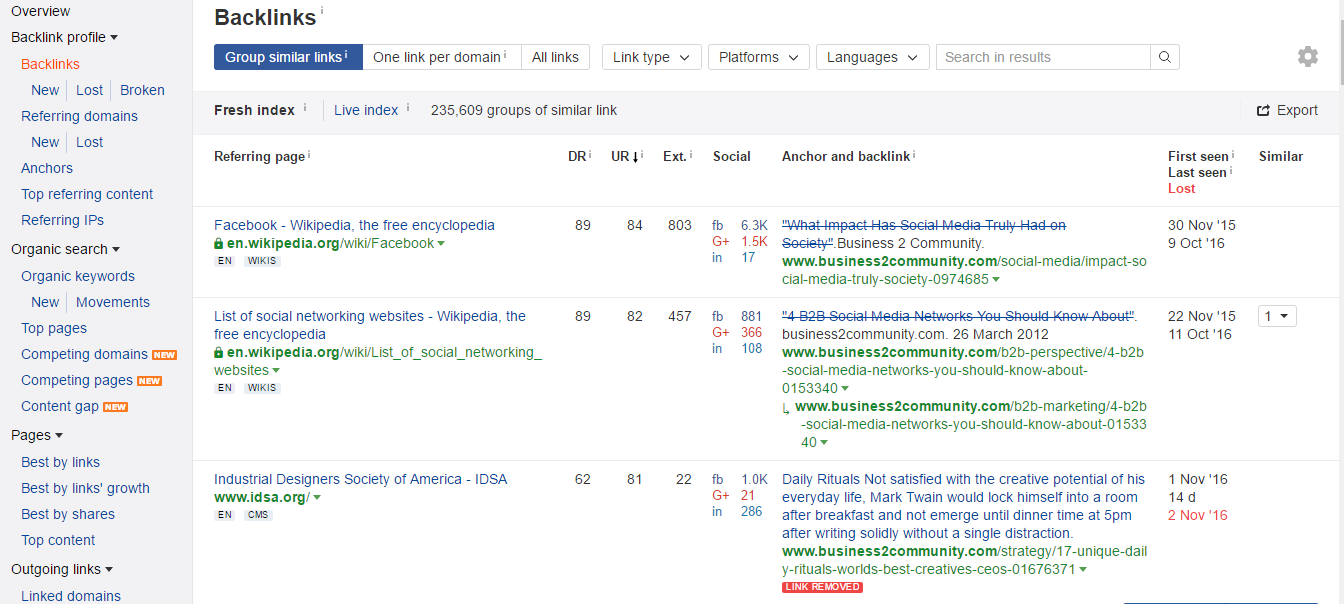Click the WIKIS tag in Facebook Wikipedia row
The width and height of the screenshot is (1344, 604).
[262, 261]
